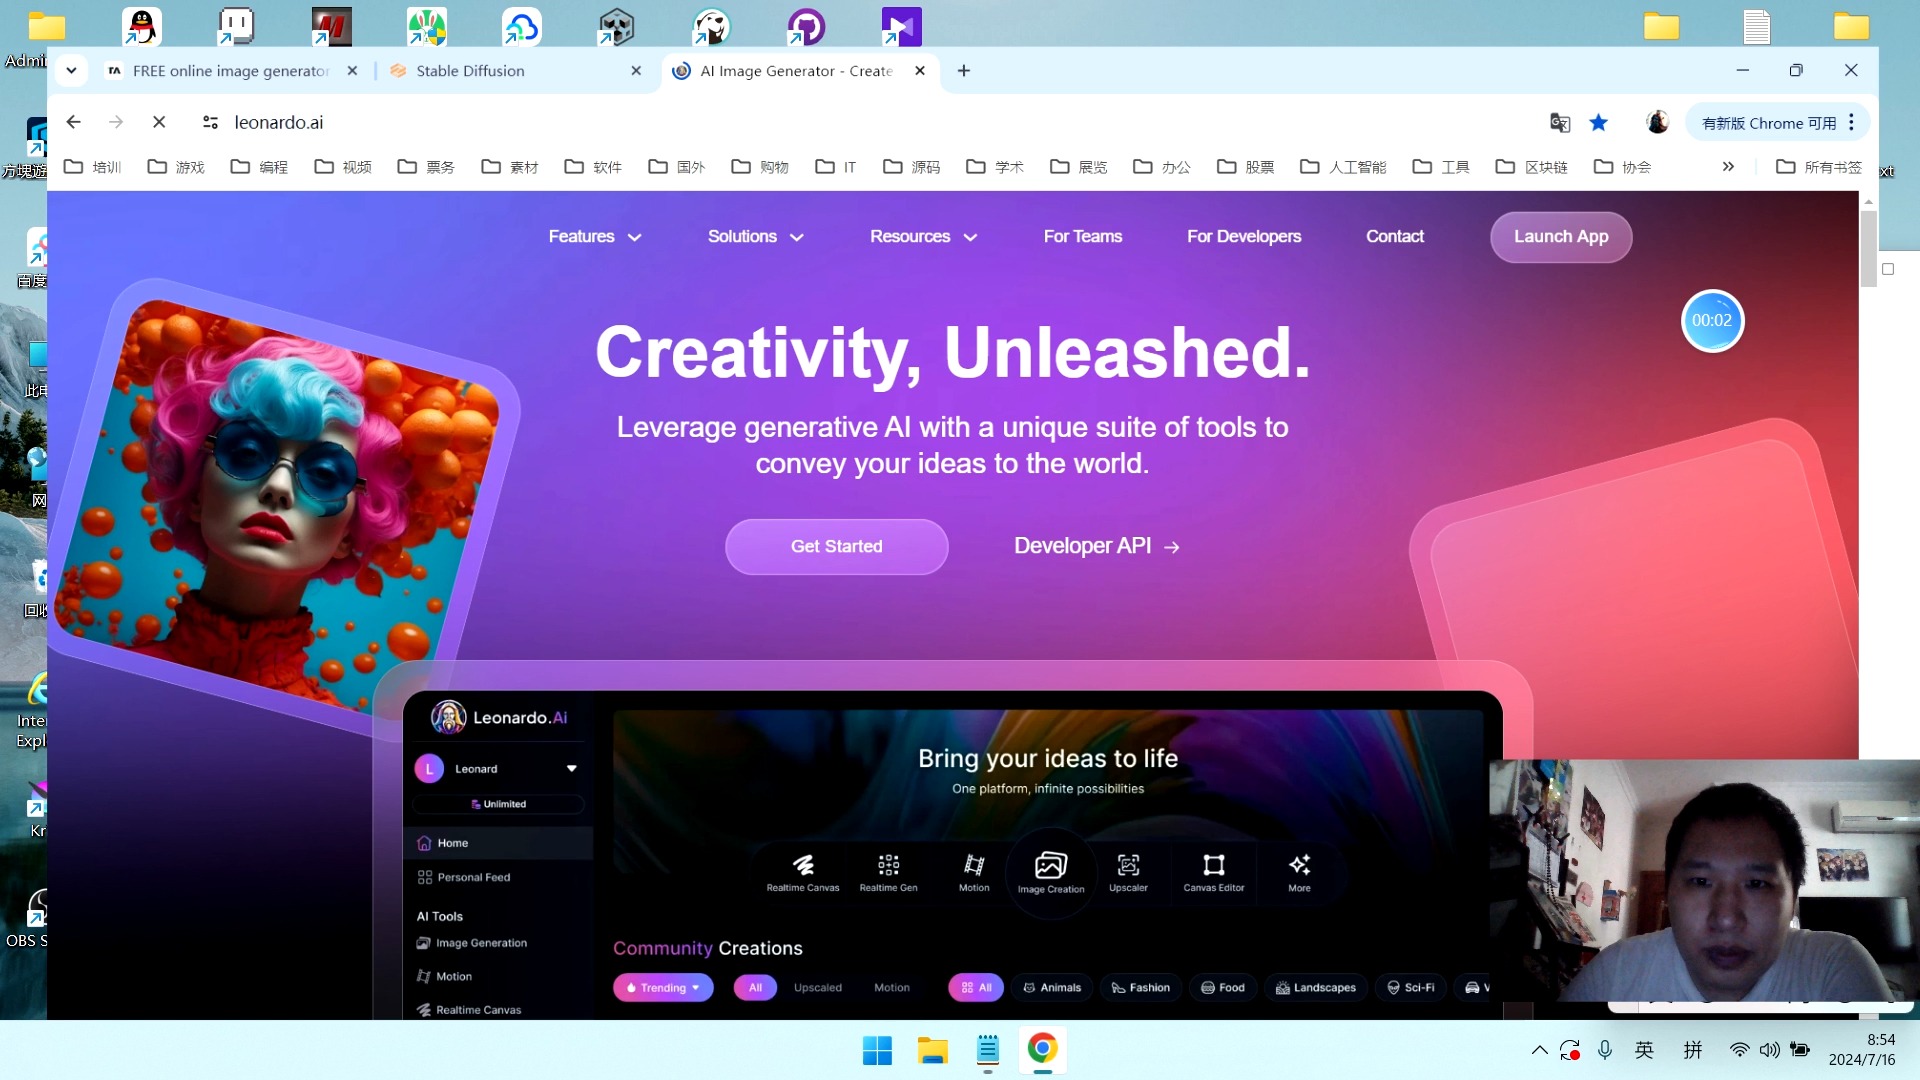Select the Sci-Fi category chip

[x=1411, y=988]
